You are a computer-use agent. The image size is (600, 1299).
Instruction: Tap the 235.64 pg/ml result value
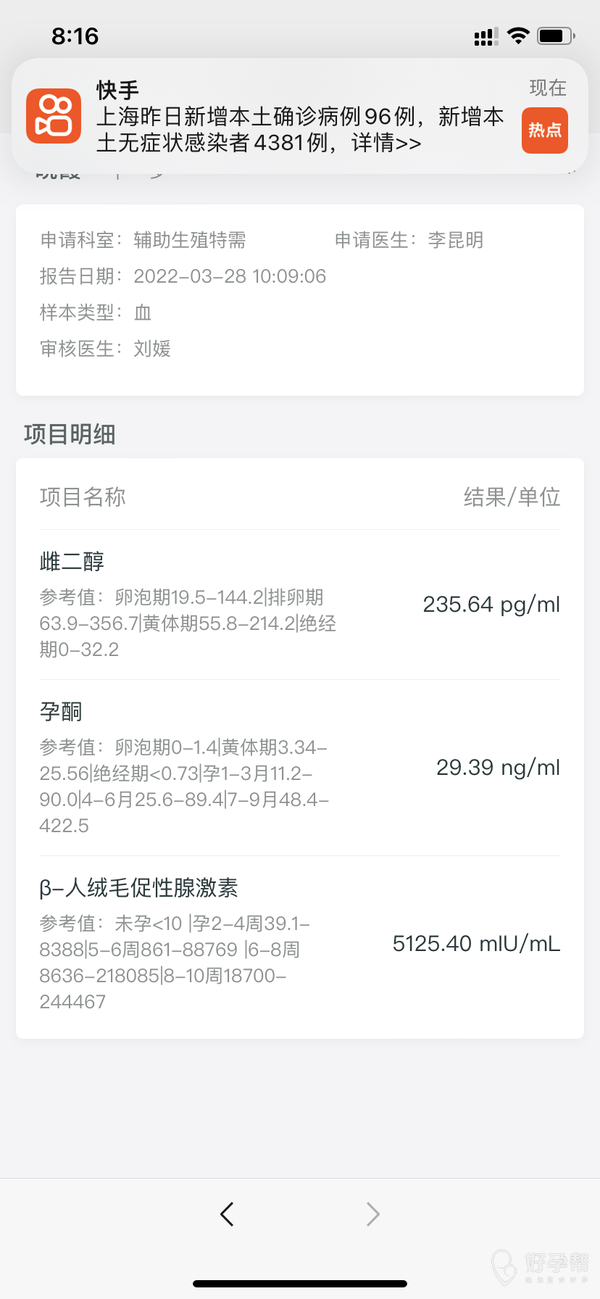(491, 604)
